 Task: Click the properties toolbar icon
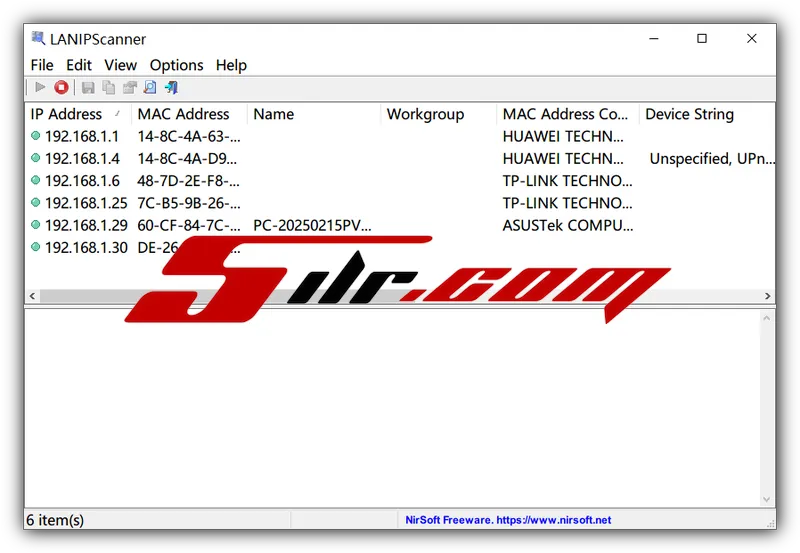tap(130, 88)
